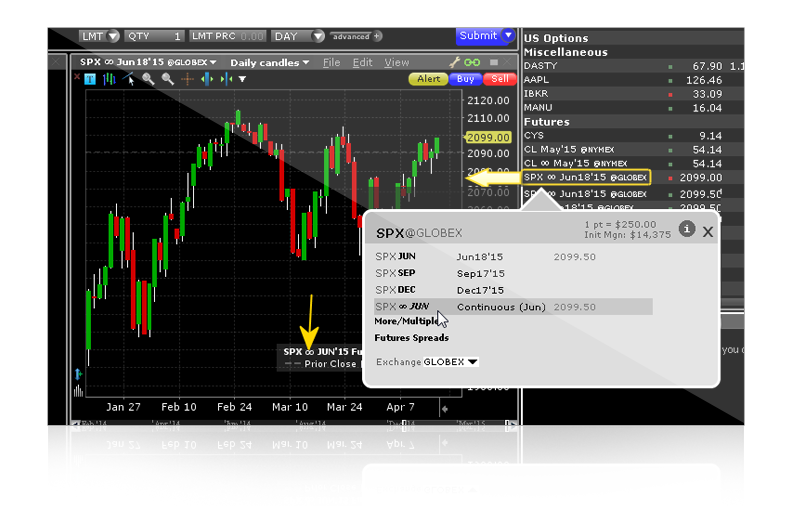Select the SPX DEC Dec17'15 contract row
Screen dimensions: 800x520
click(x=513, y=290)
